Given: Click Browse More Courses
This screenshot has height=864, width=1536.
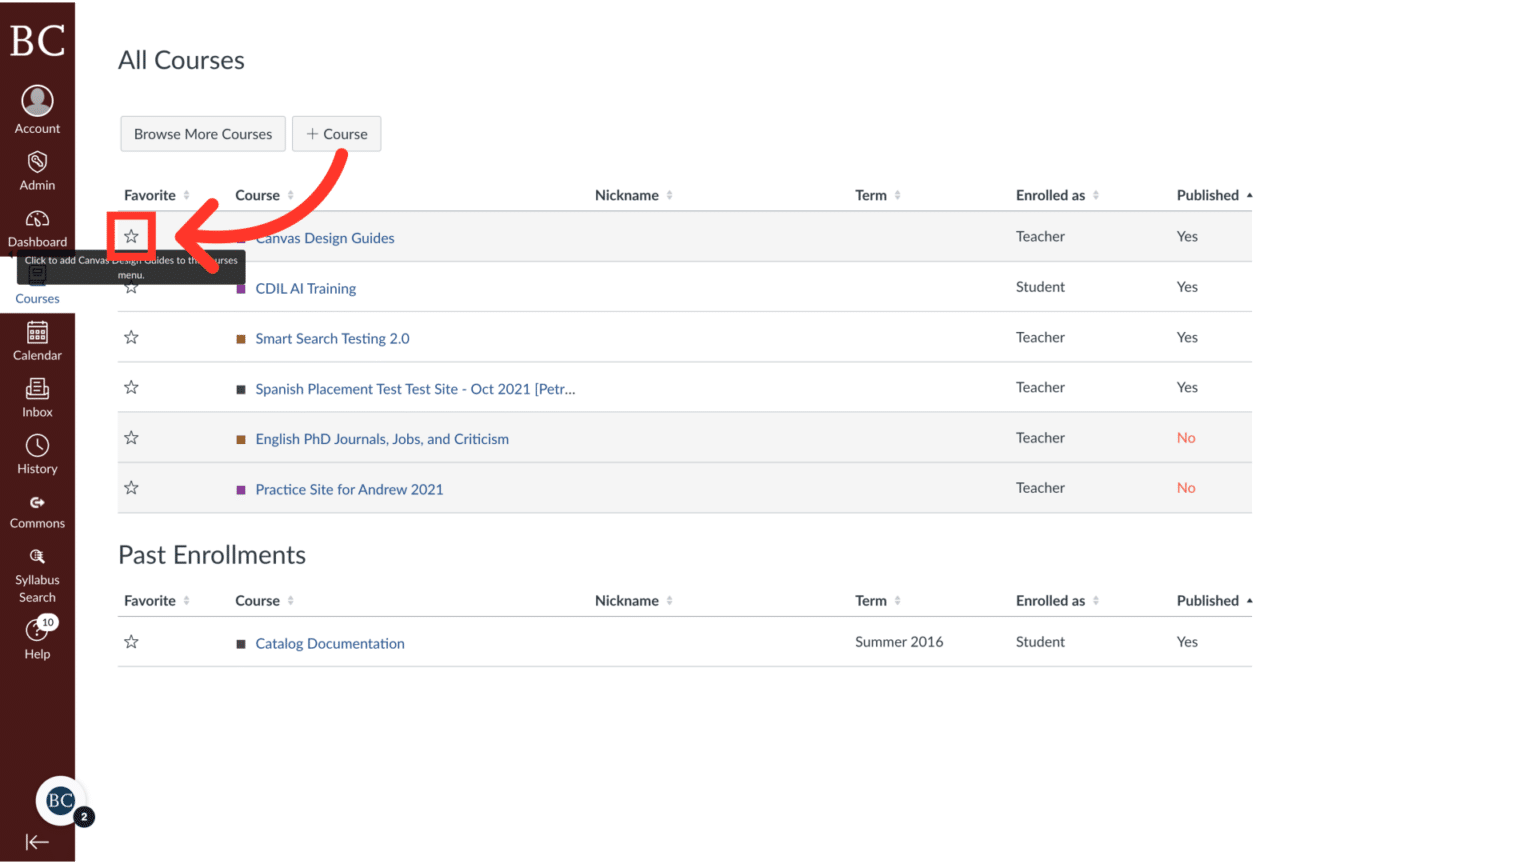Looking at the screenshot, I should pyautogui.click(x=202, y=133).
